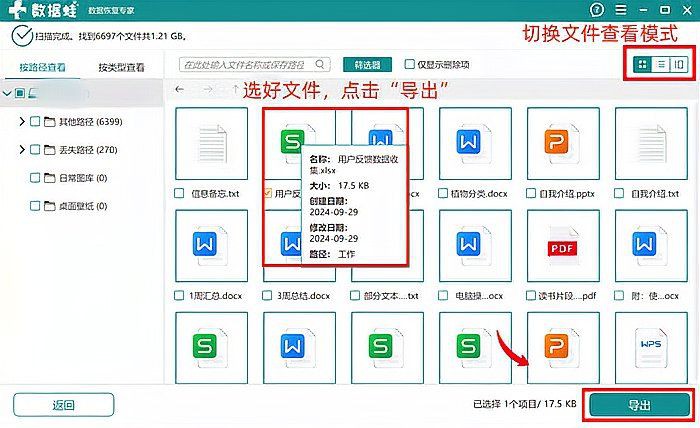Check the 日常图库 (0) folder checkbox
The image size is (700, 428).
(x=35, y=178)
